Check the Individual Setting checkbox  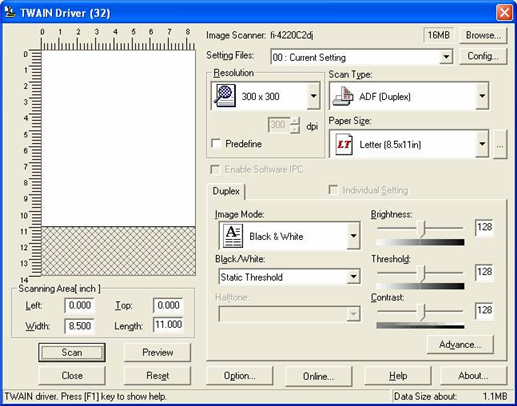click(333, 190)
